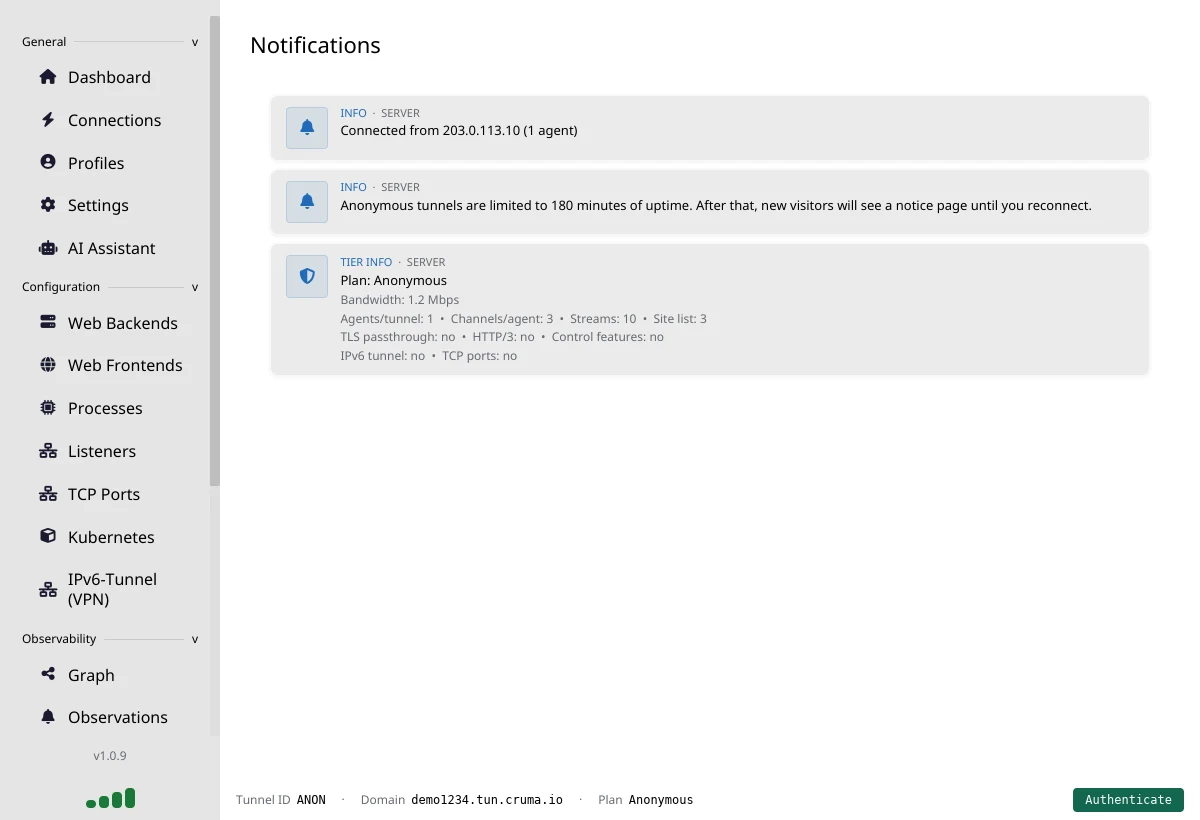This screenshot has height=820, width=1200.
Task: Click the Processes chip icon
Action: click(48, 408)
